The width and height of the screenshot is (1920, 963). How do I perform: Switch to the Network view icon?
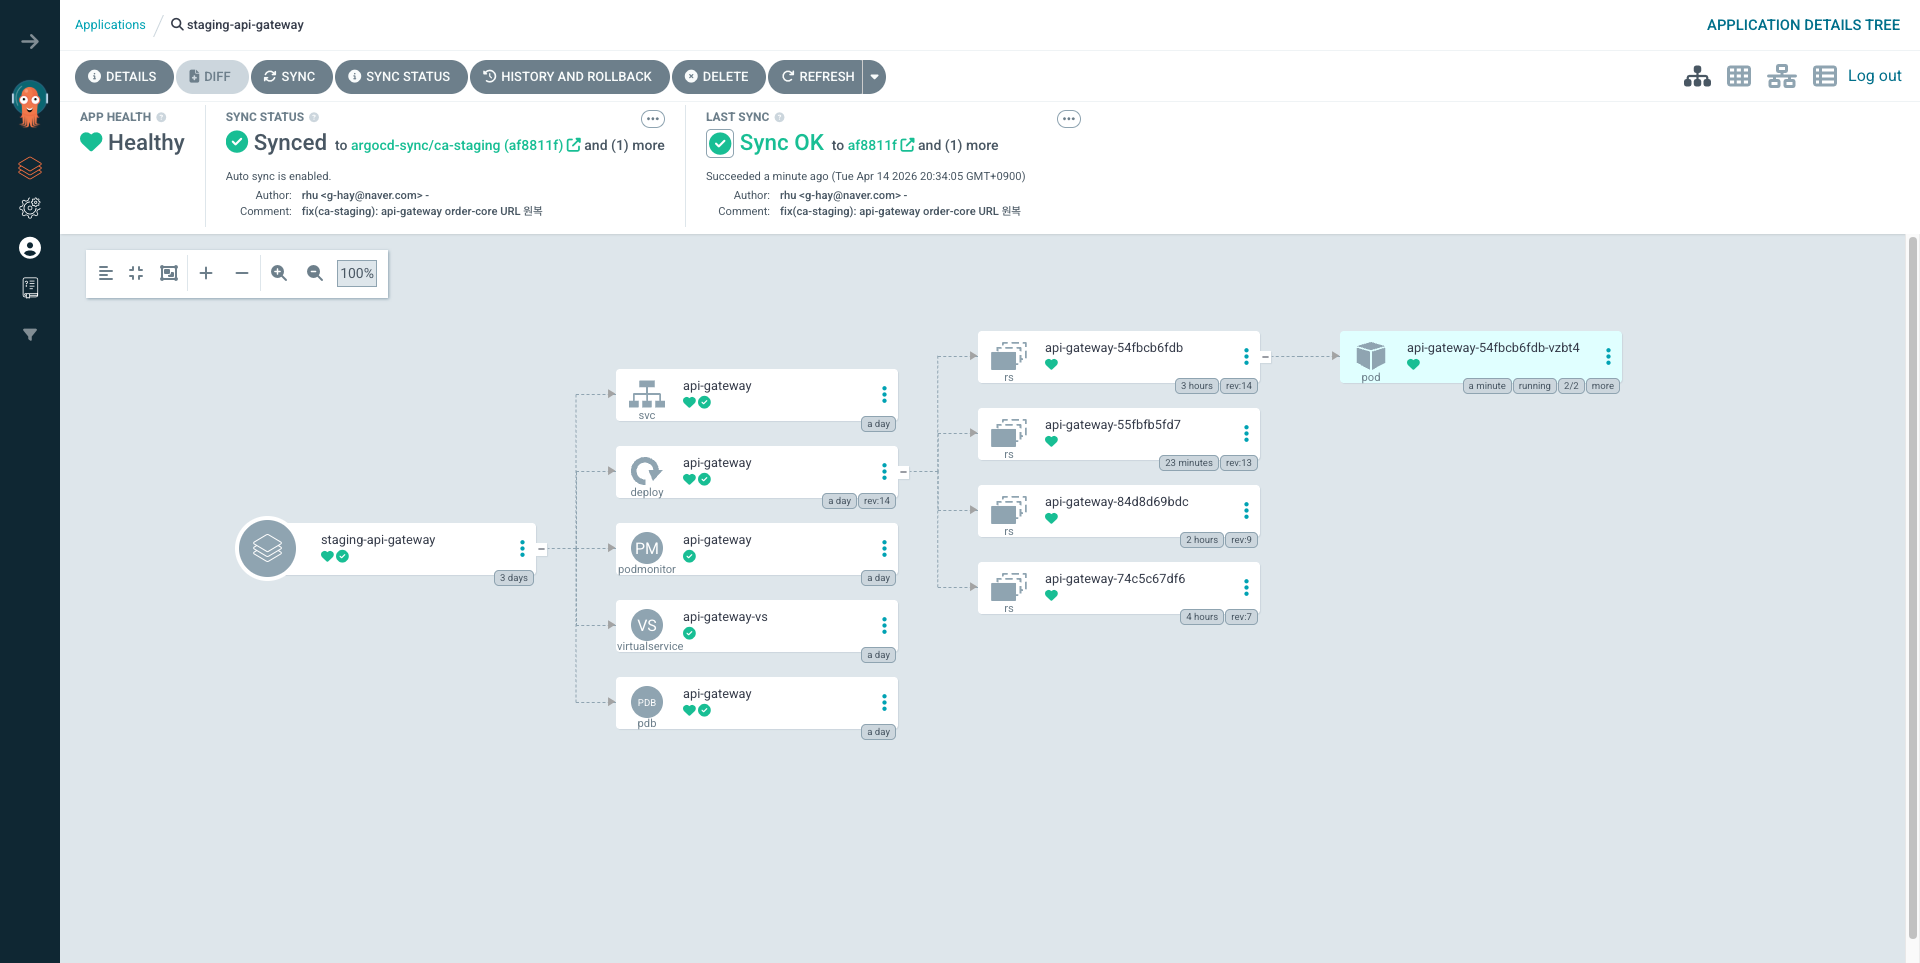pyautogui.click(x=1781, y=77)
